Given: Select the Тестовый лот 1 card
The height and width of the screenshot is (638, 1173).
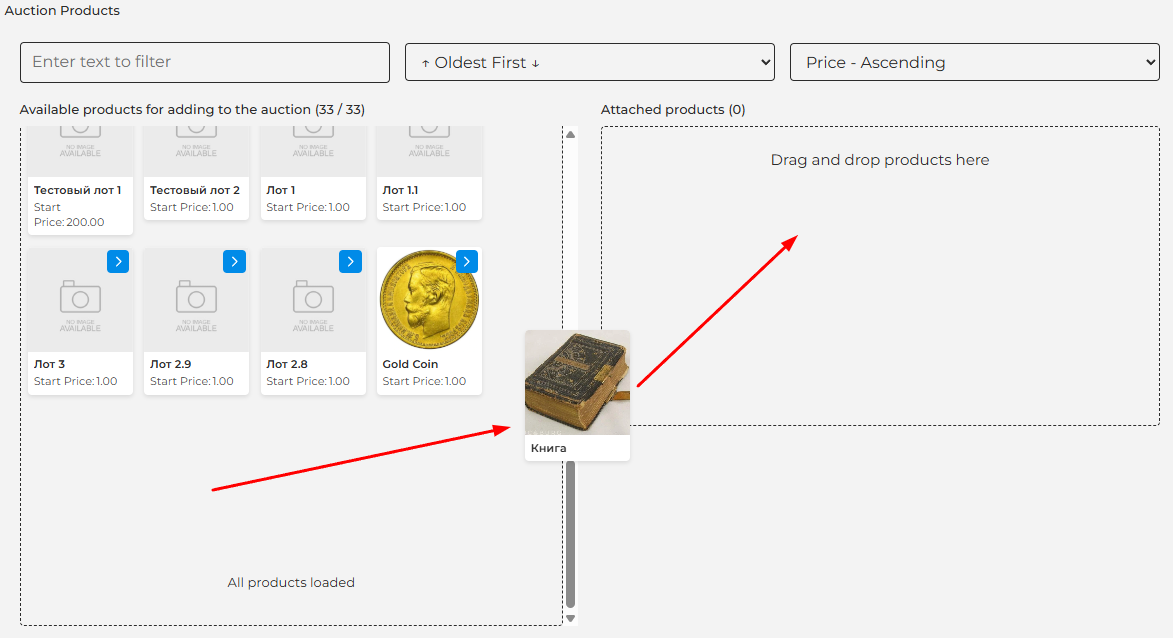Looking at the screenshot, I should 80,190.
